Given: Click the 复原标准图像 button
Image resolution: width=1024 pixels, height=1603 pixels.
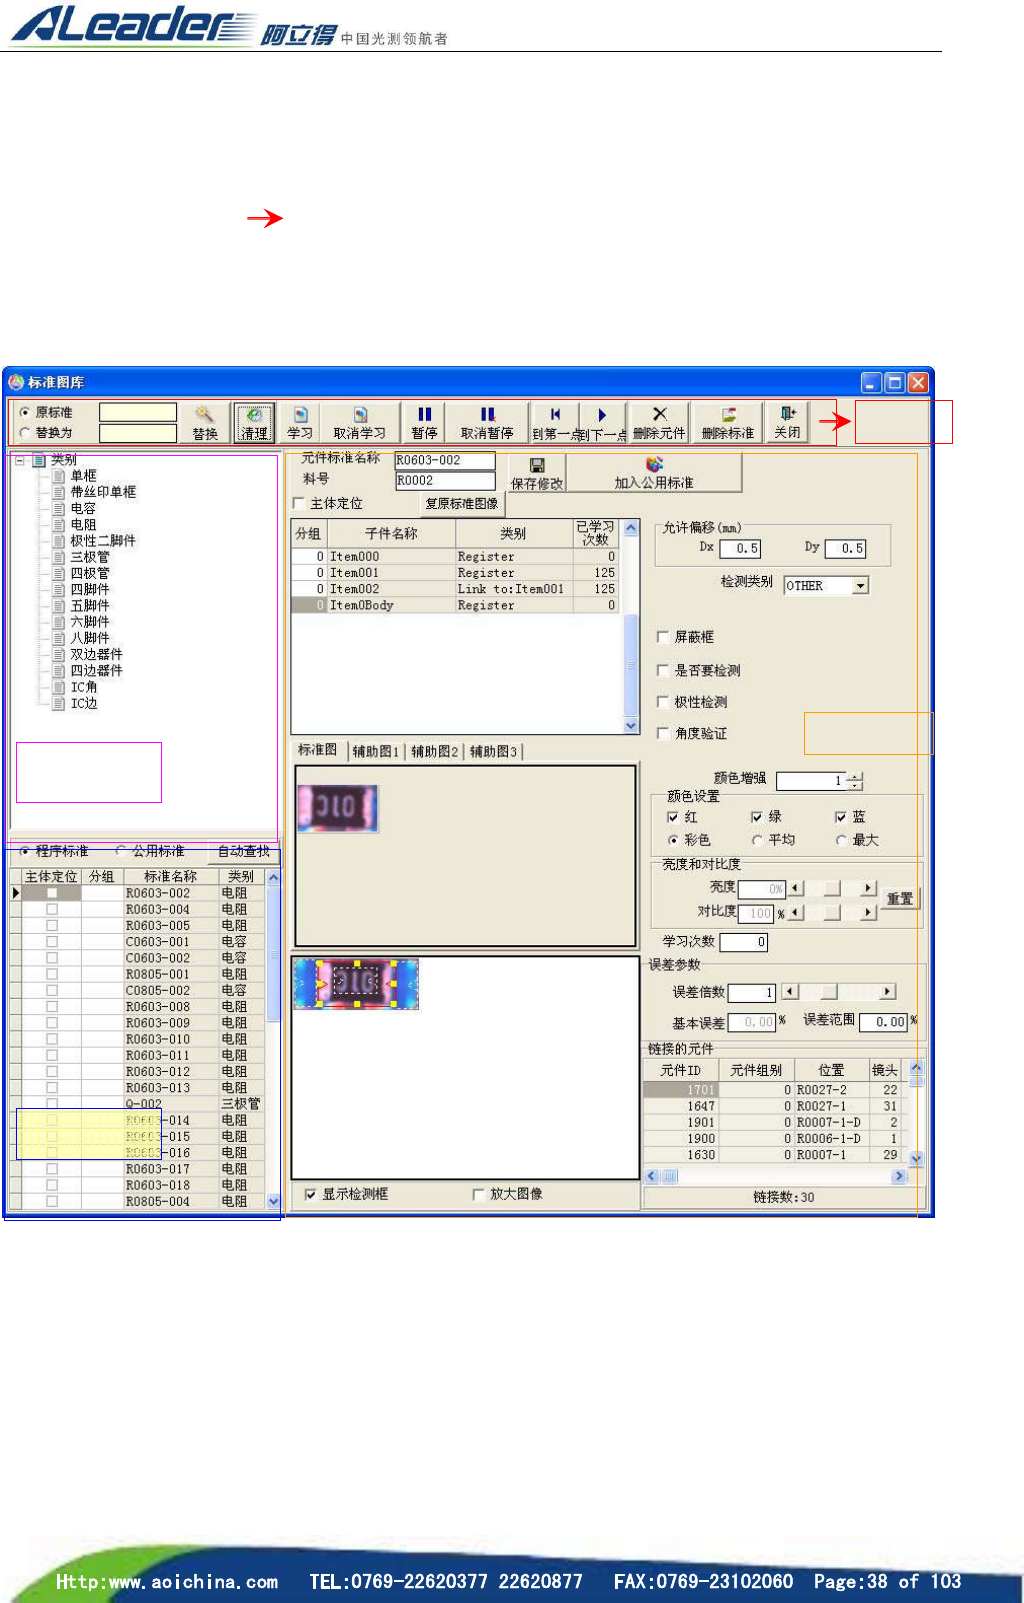Looking at the screenshot, I should pyautogui.click(x=461, y=503).
